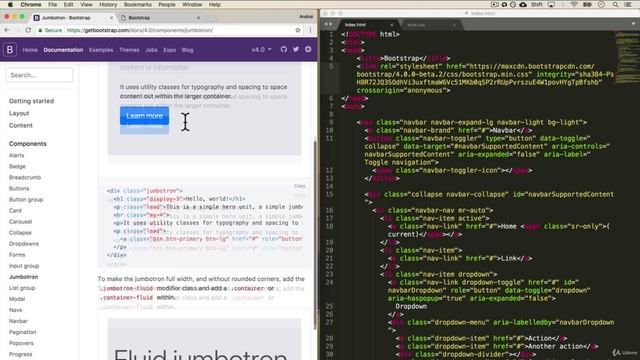Open Examples in Bootstrap navbar
This screenshot has height=360, width=640.
pos(101,50)
